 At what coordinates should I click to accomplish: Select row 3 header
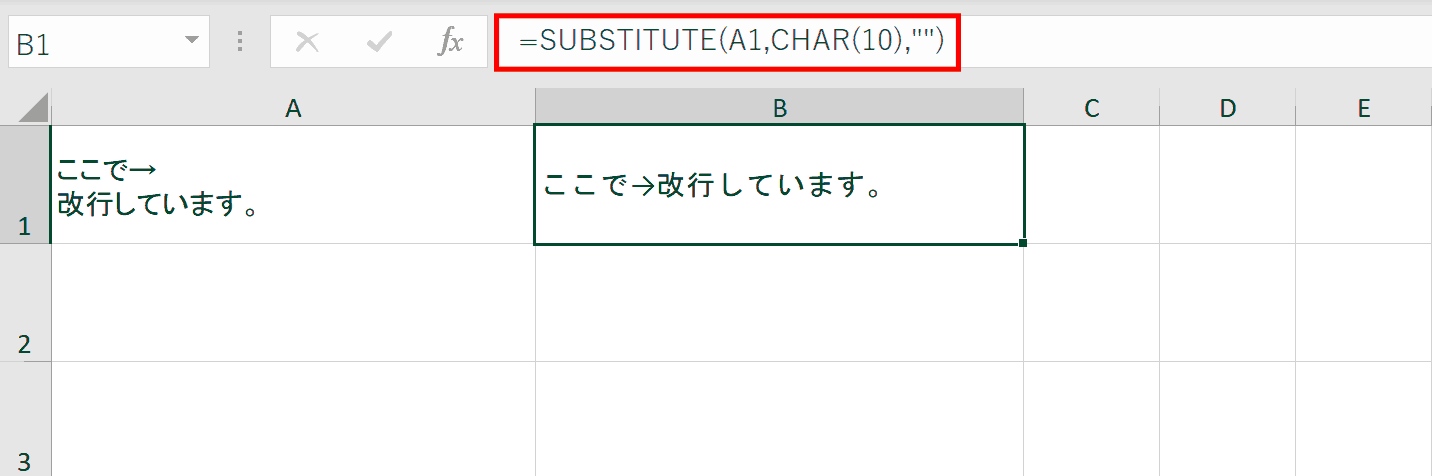[x=25, y=419]
